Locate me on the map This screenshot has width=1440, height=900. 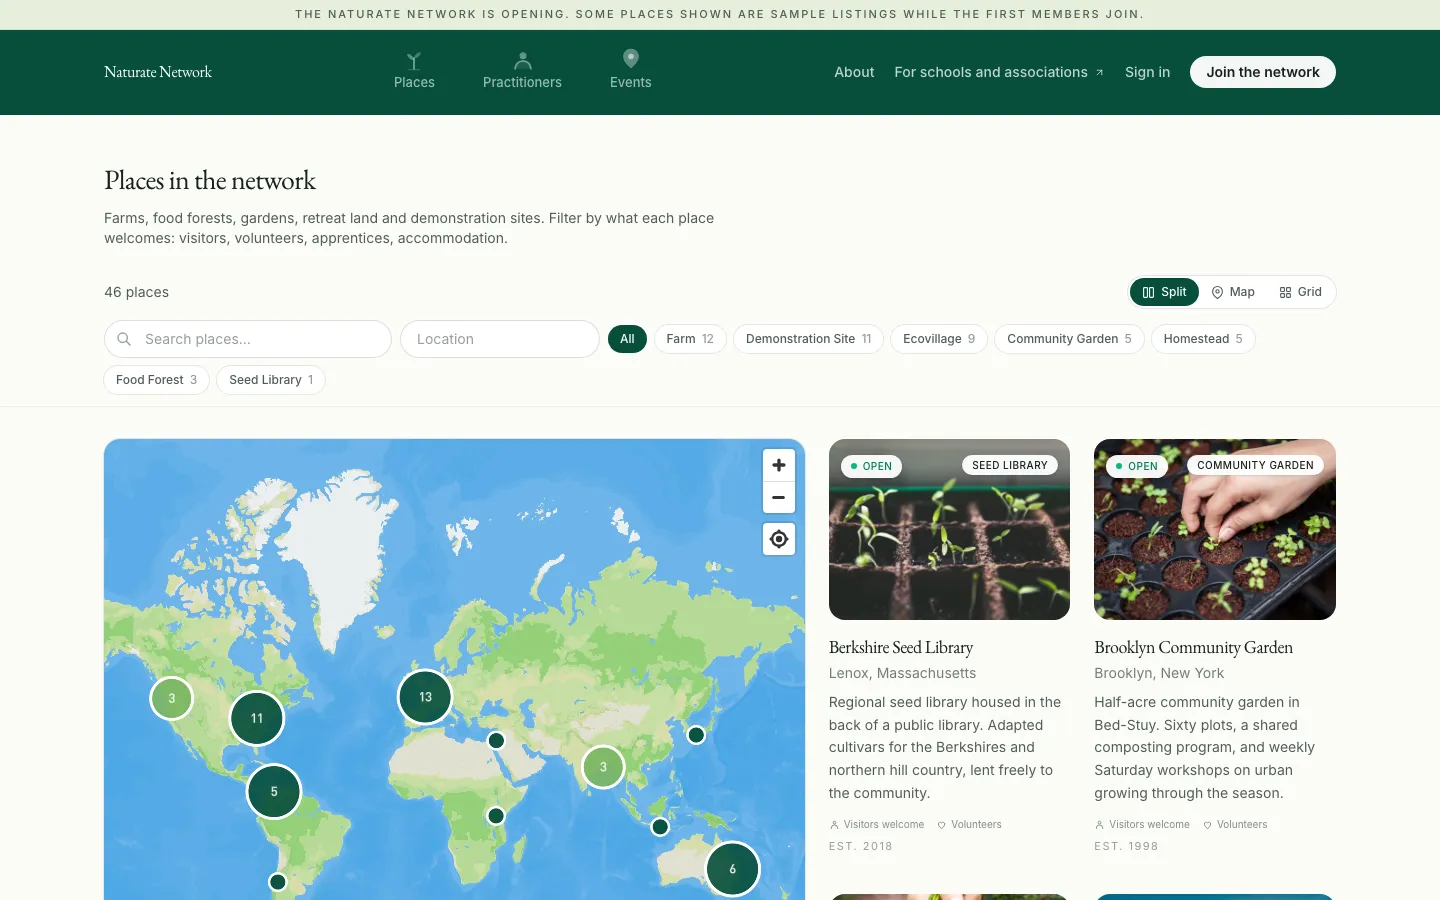point(779,539)
